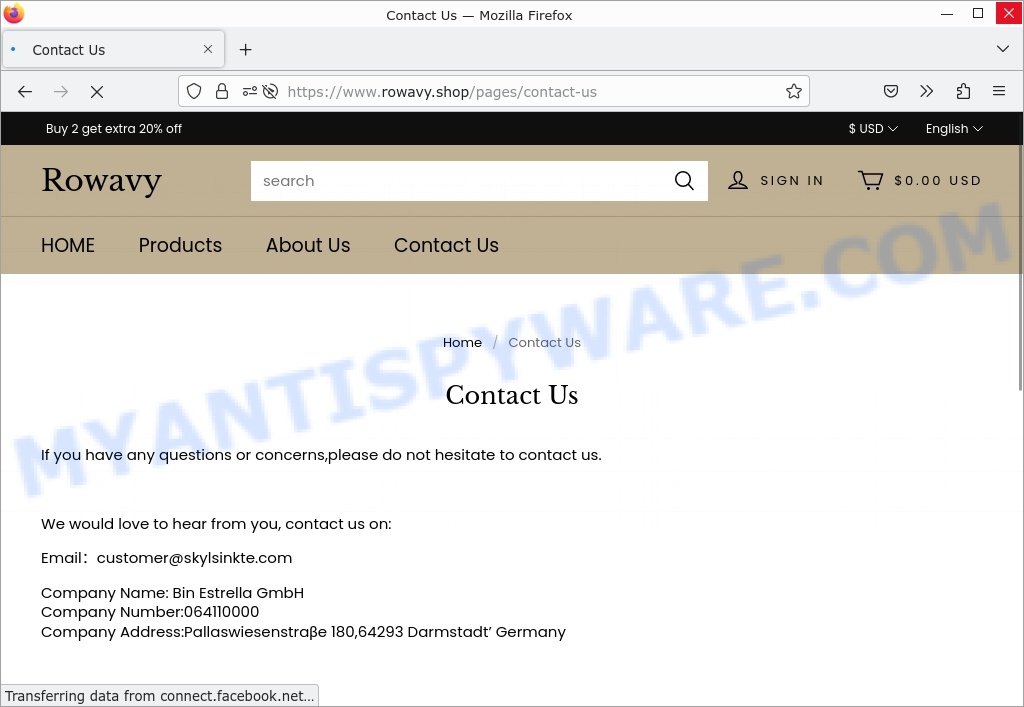Image resolution: width=1024 pixels, height=707 pixels.
Task: Click the email customer@skylsinkte.com
Action: (194, 558)
